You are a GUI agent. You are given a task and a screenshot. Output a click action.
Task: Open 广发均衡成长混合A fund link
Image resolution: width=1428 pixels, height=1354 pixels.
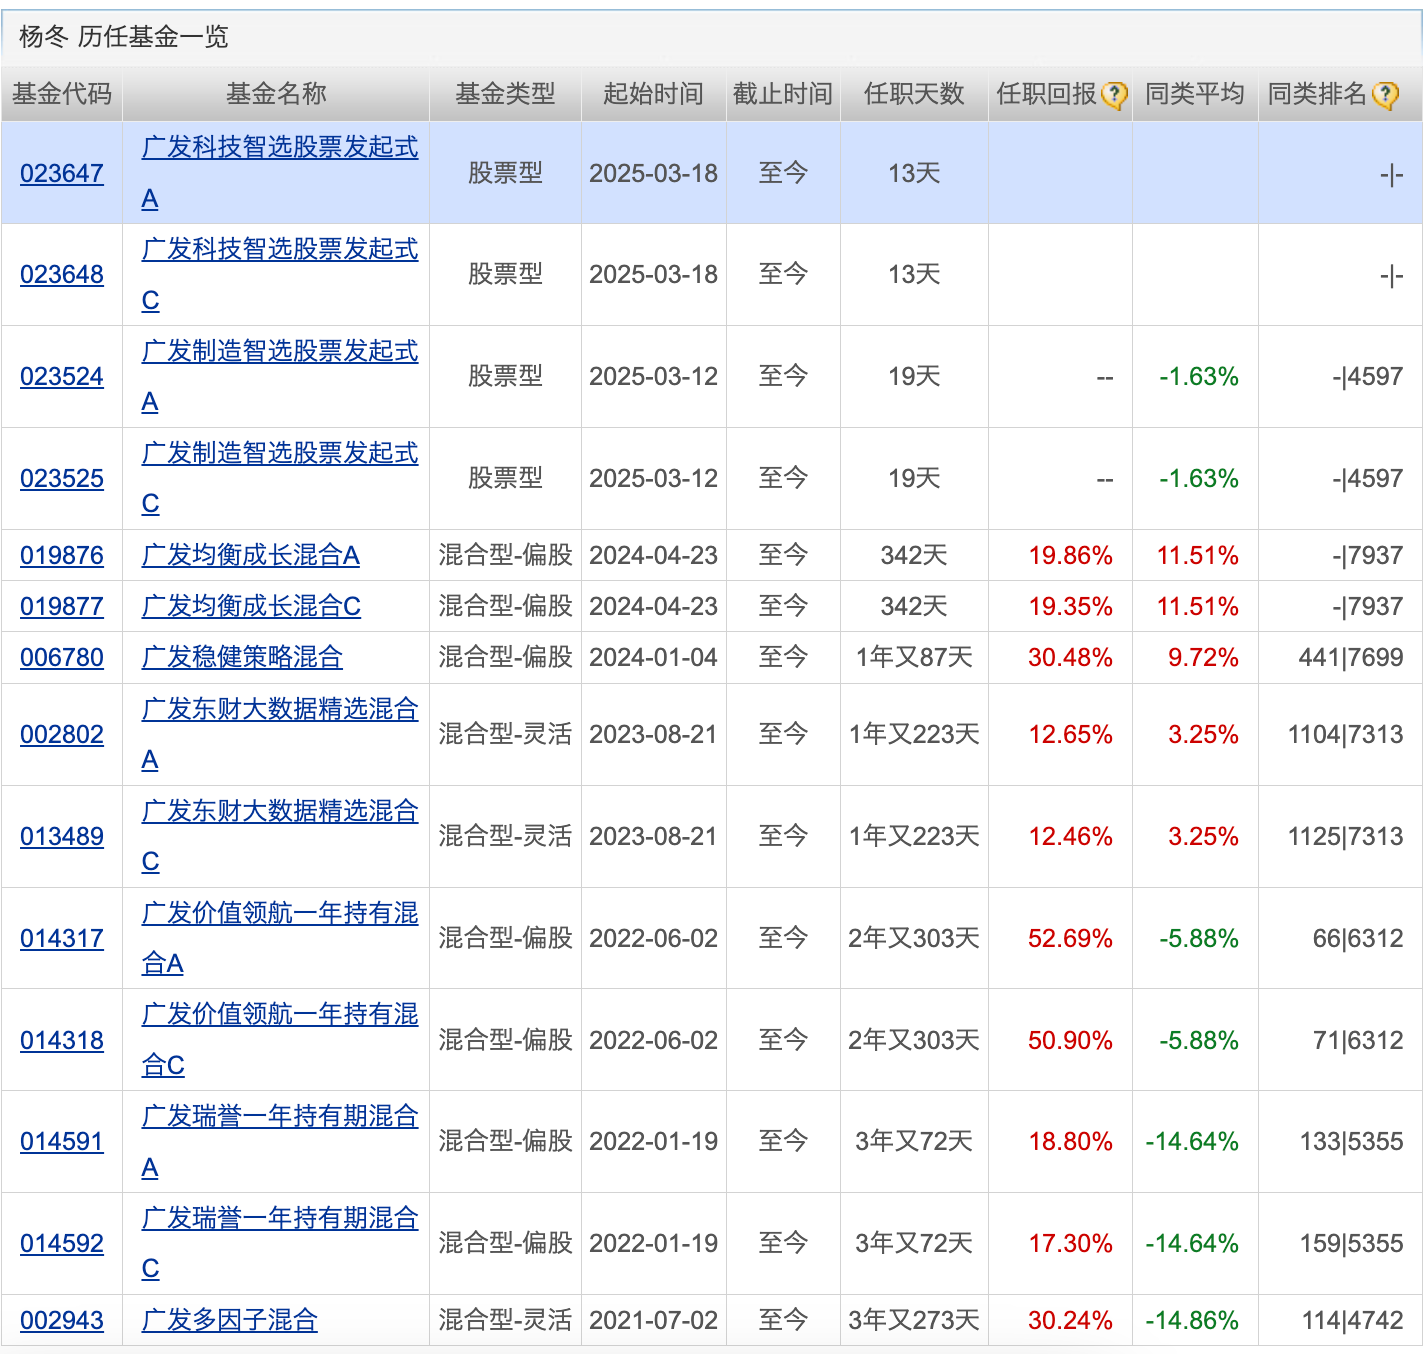click(251, 555)
